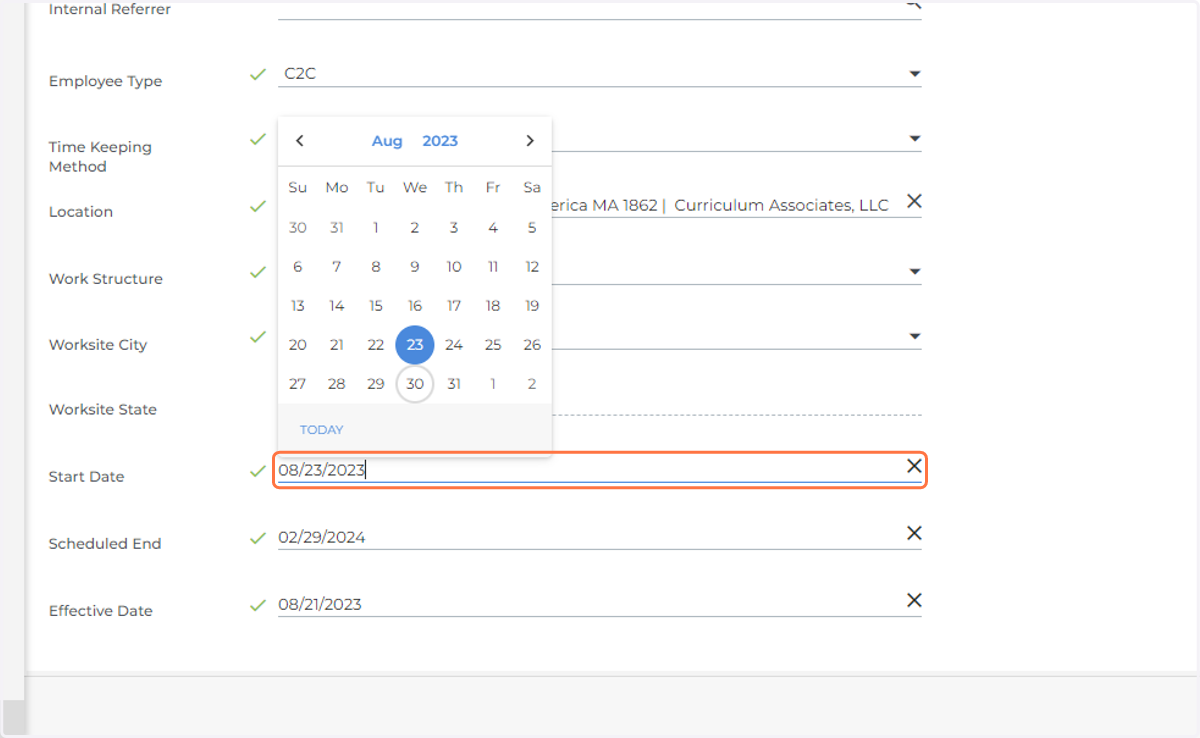This screenshot has width=1200, height=738.
Task: Select August 21 in calendar
Action: coord(337,345)
